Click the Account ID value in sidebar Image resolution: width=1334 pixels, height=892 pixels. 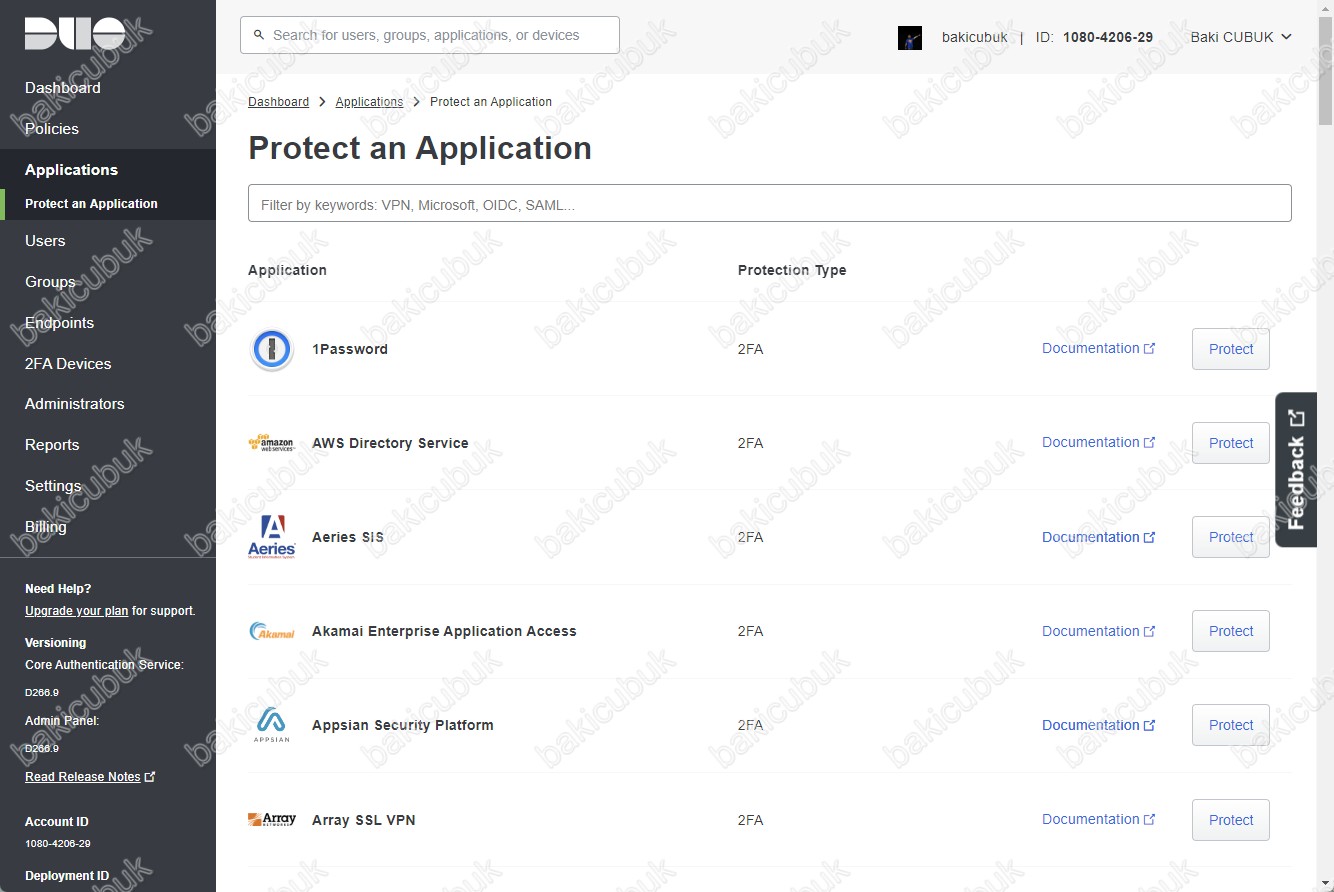58,844
